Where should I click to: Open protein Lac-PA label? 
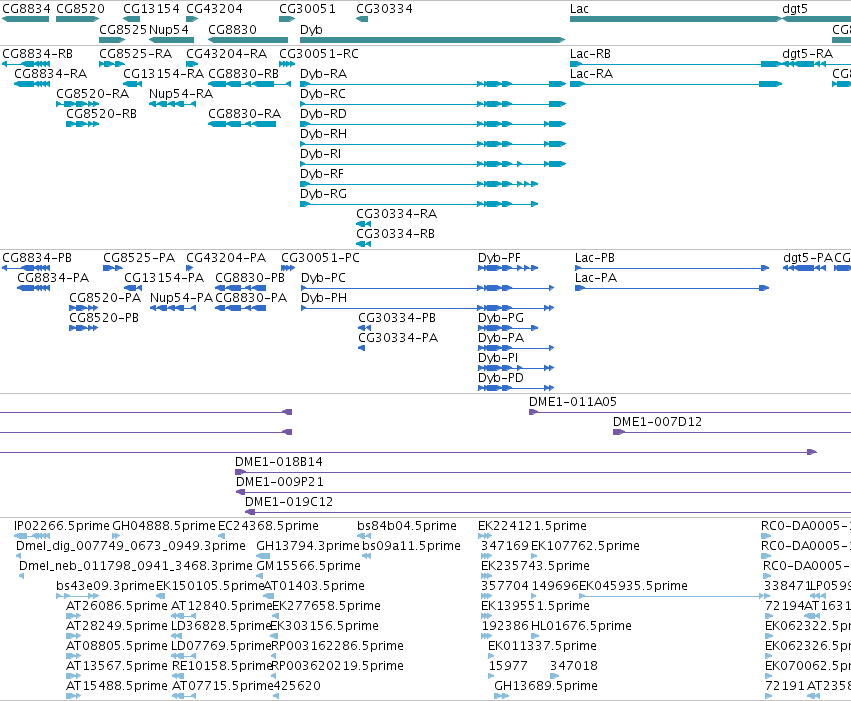pyautogui.click(x=596, y=278)
